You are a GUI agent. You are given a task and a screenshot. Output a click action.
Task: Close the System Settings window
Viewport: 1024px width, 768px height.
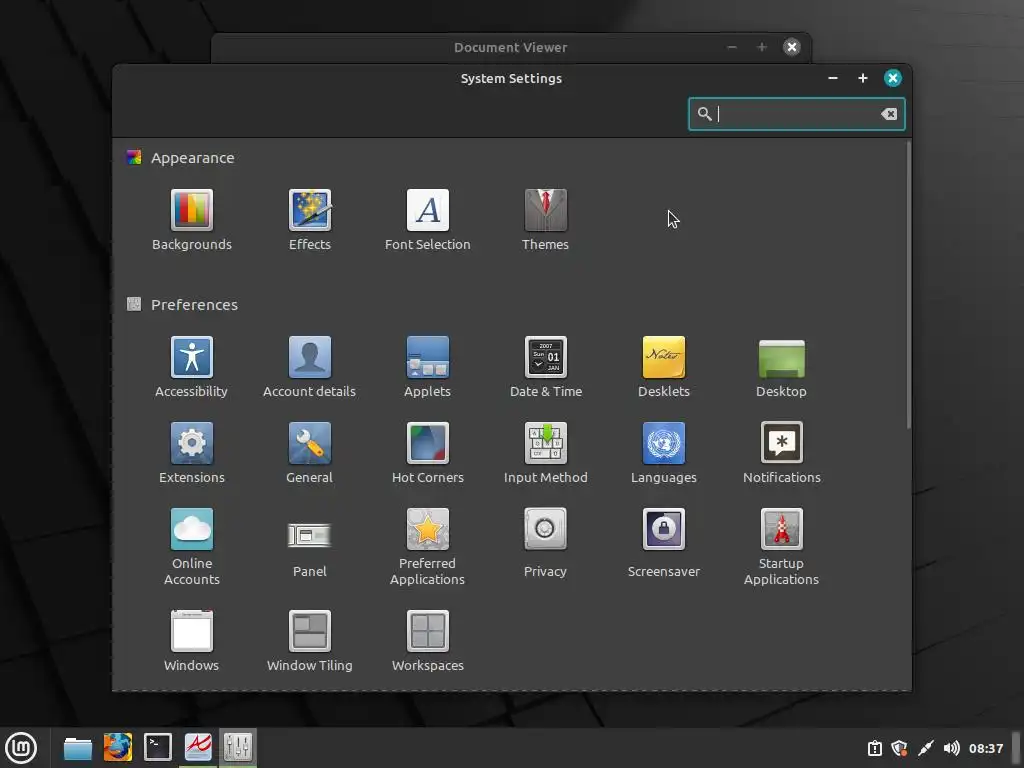[893, 78]
